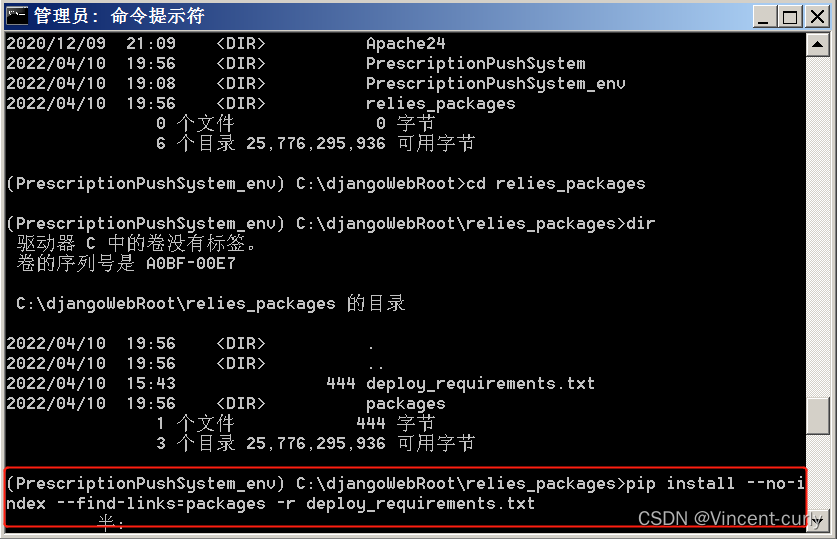This screenshot has width=838, height=539.
Task: Click the deploy_requirements.txt file name in the listing
Action: click(480, 384)
